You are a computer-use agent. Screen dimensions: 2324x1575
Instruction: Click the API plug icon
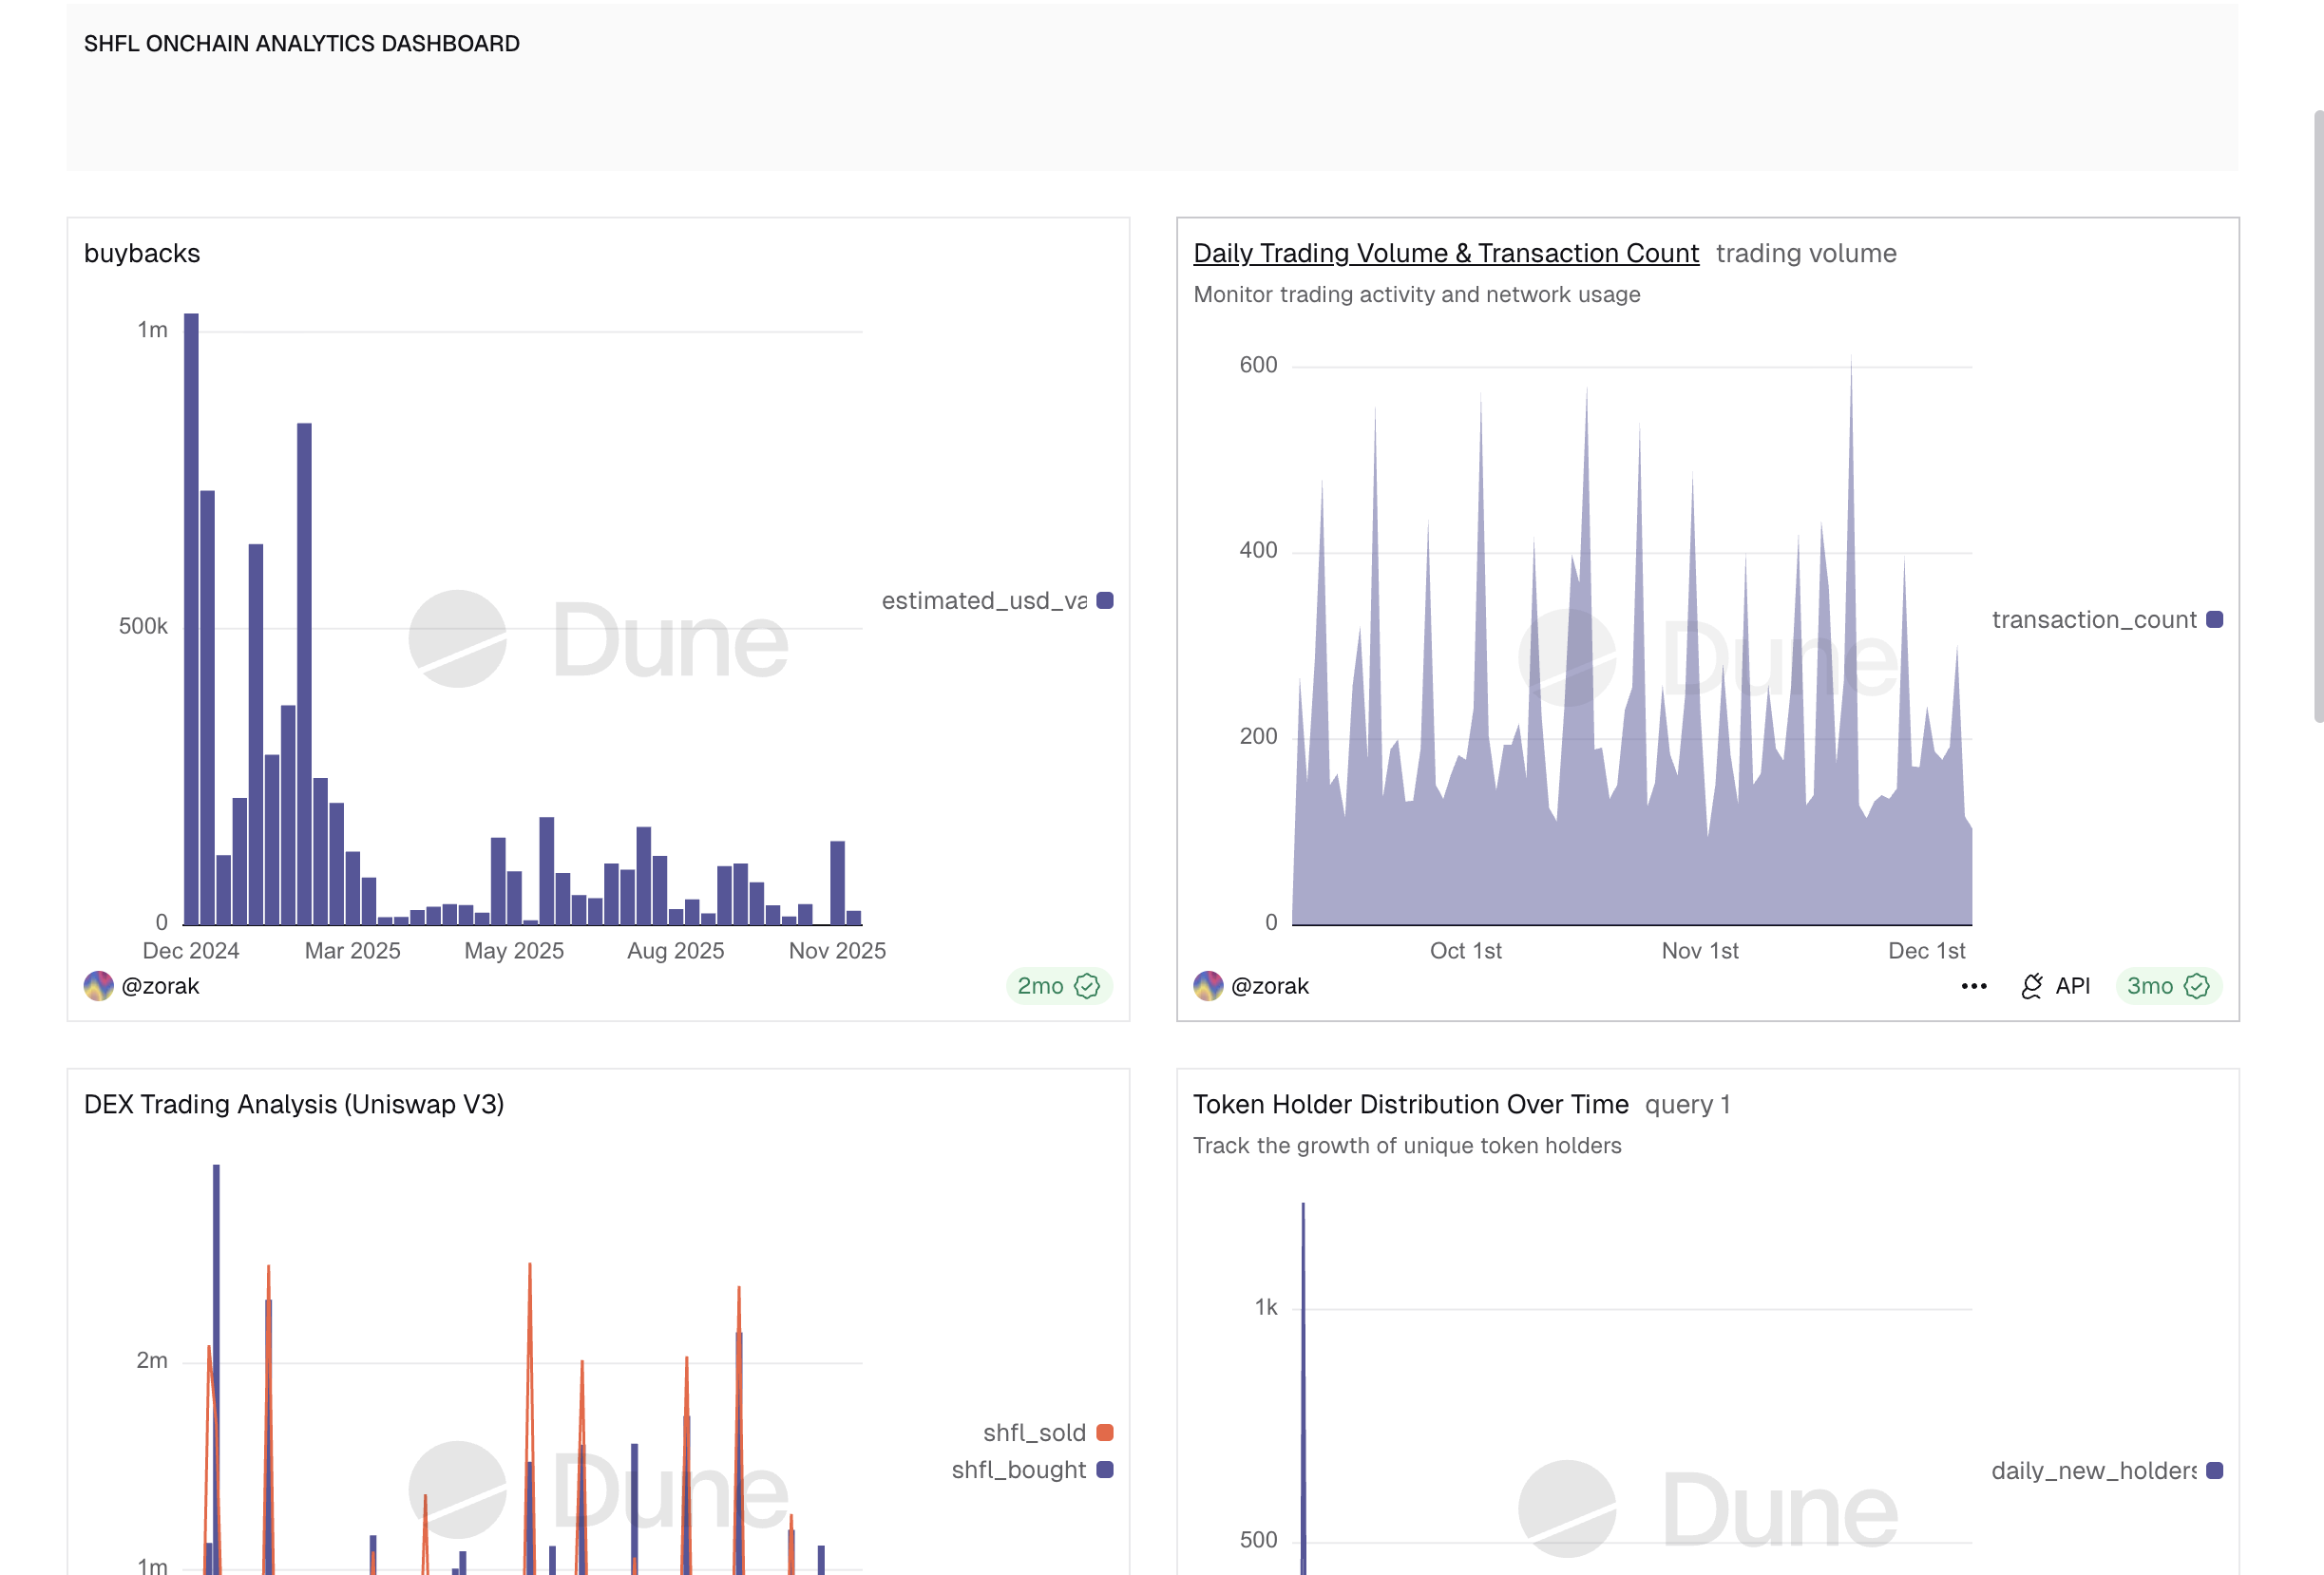[2031, 986]
